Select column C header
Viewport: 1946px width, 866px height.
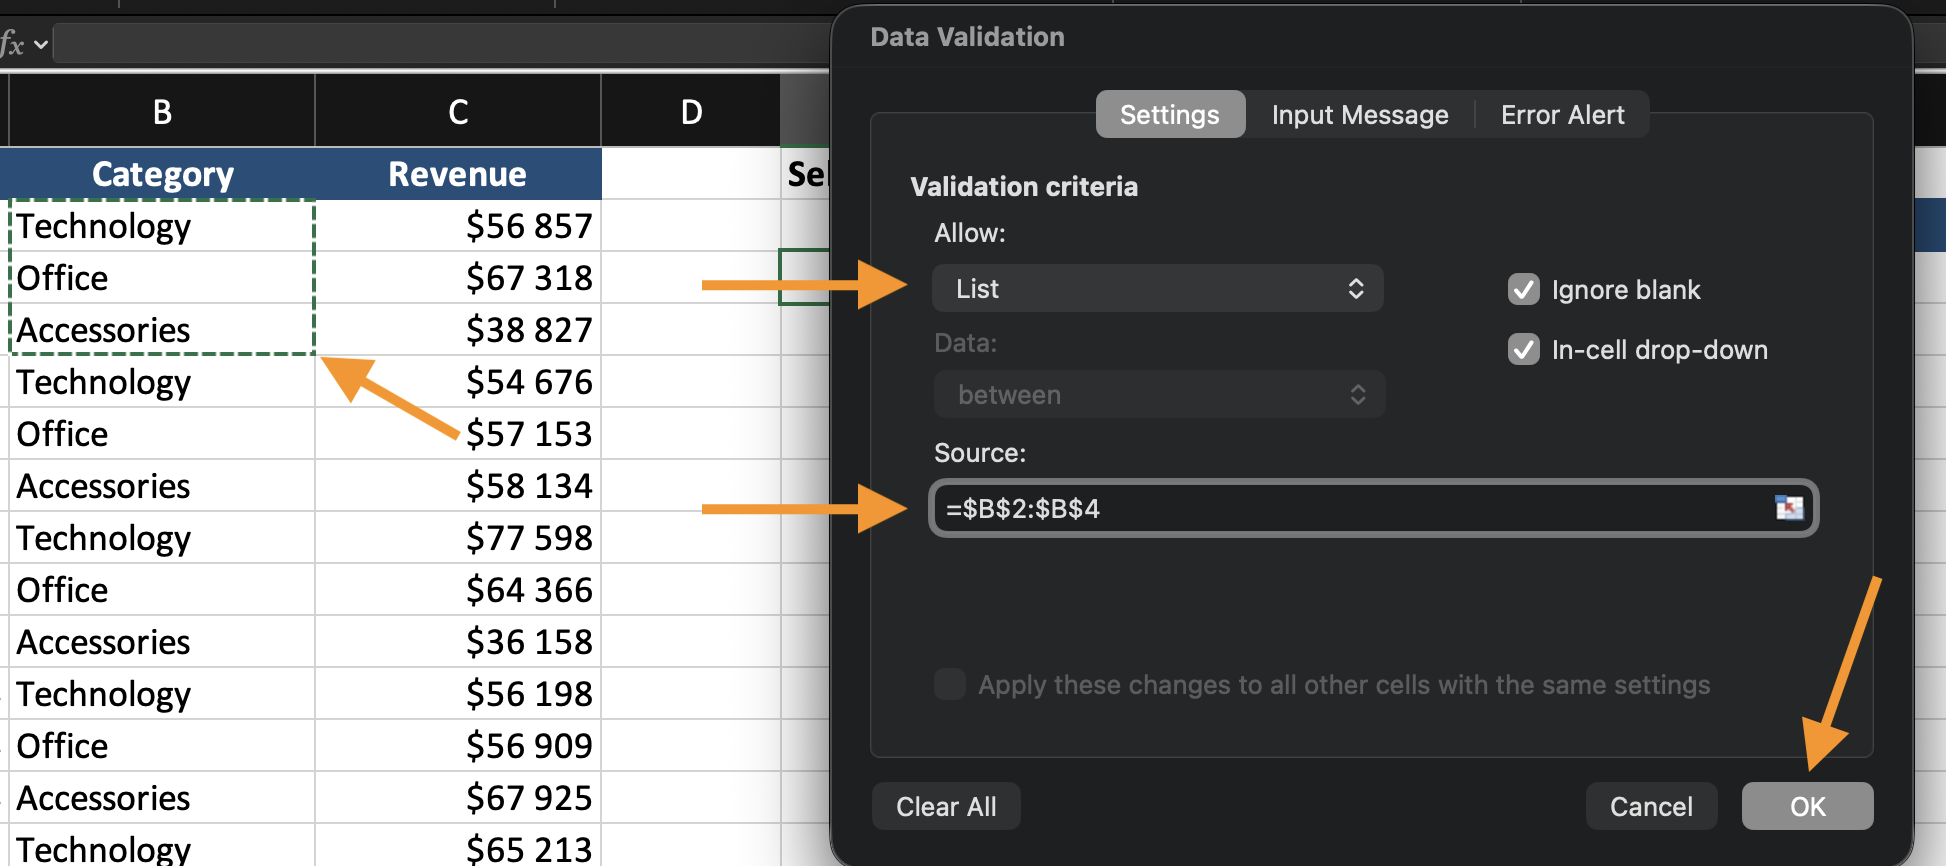[x=458, y=112]
